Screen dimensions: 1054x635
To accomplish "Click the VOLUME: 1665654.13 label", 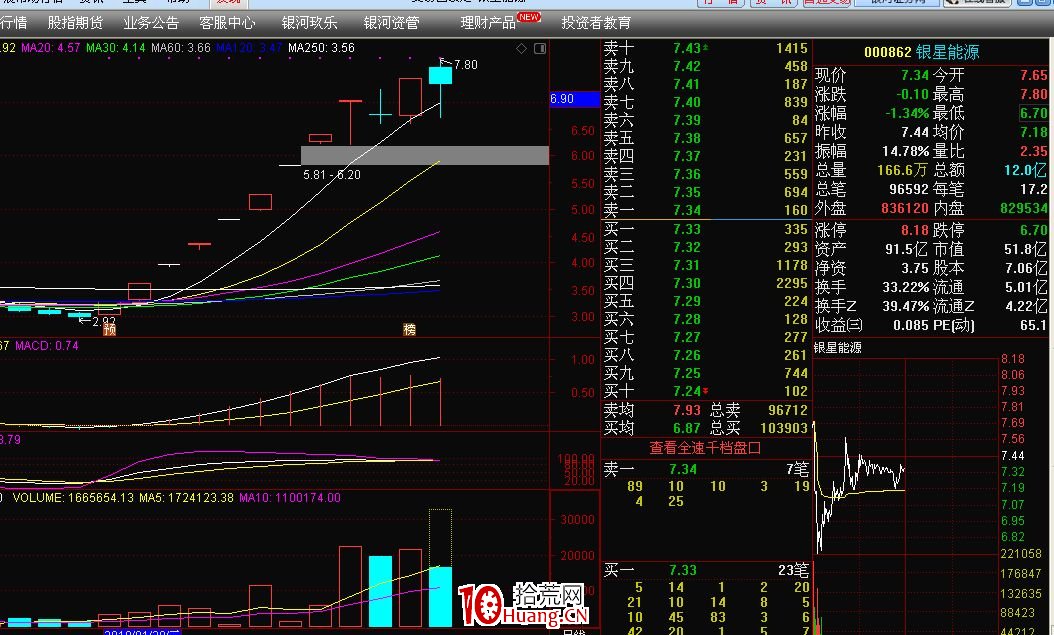I will 75,498.
